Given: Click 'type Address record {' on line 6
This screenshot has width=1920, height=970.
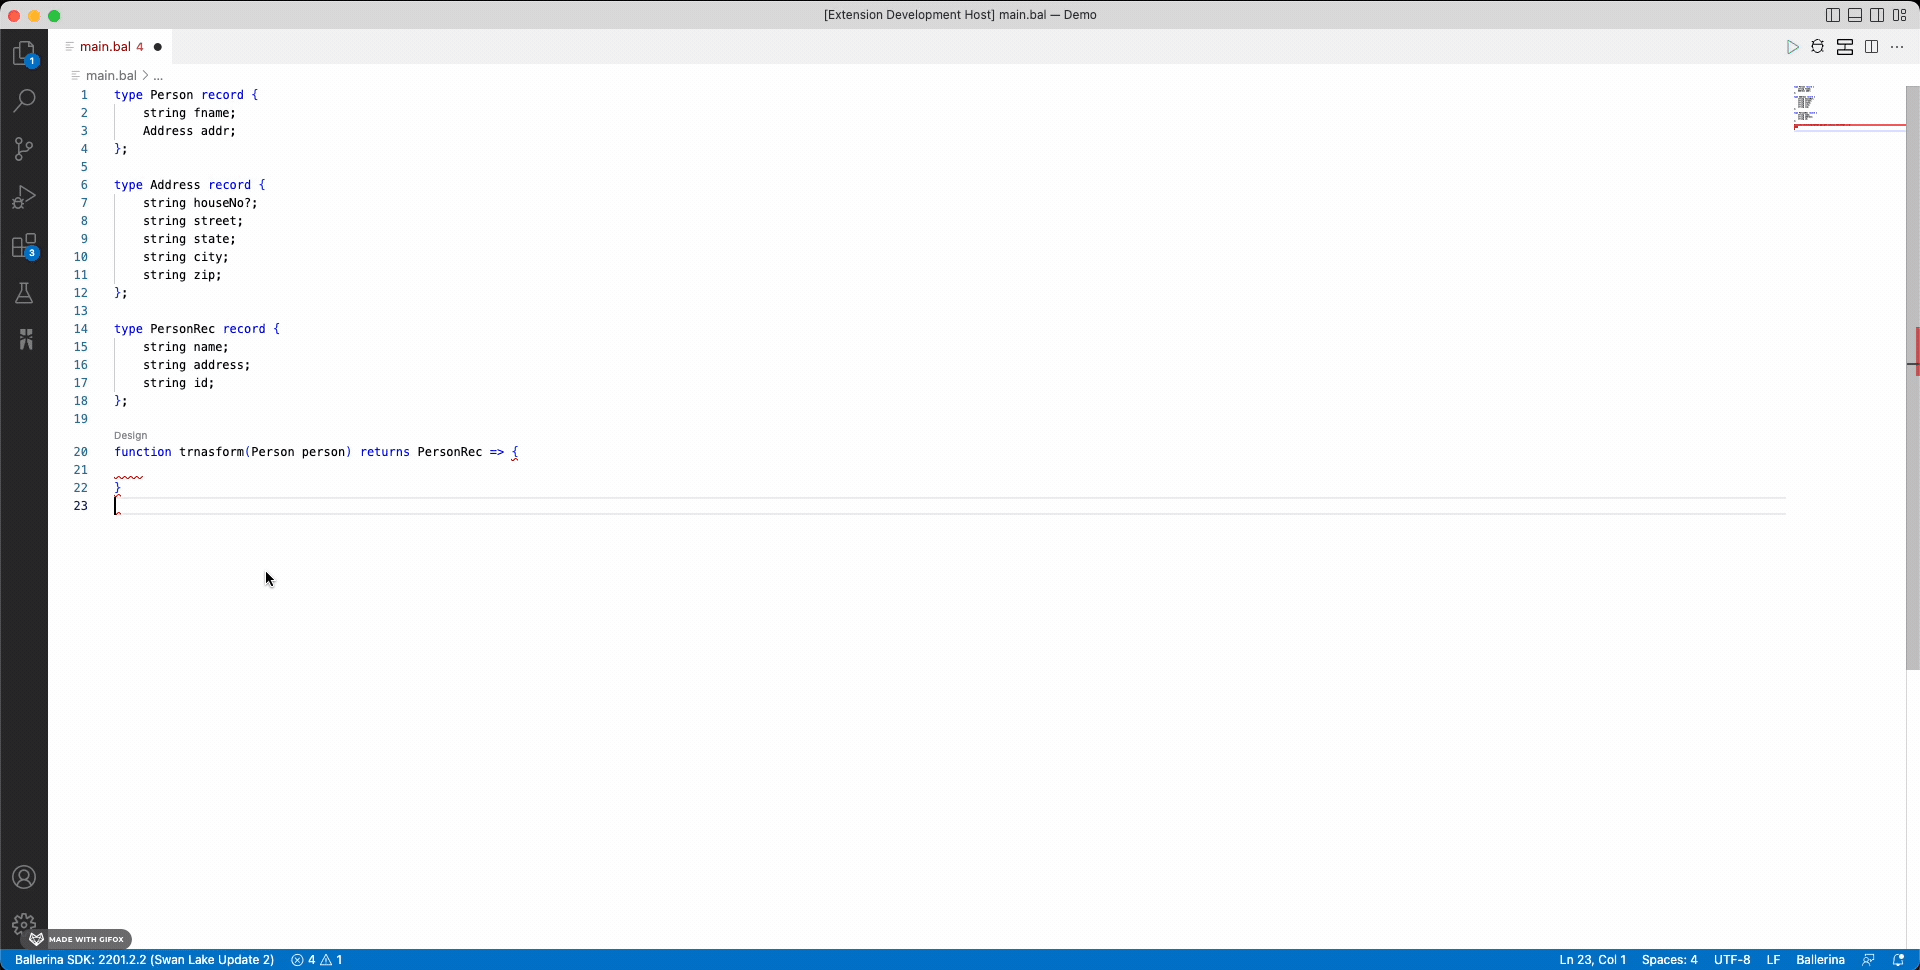Looking at the screenshot, I should coord(190,185).
